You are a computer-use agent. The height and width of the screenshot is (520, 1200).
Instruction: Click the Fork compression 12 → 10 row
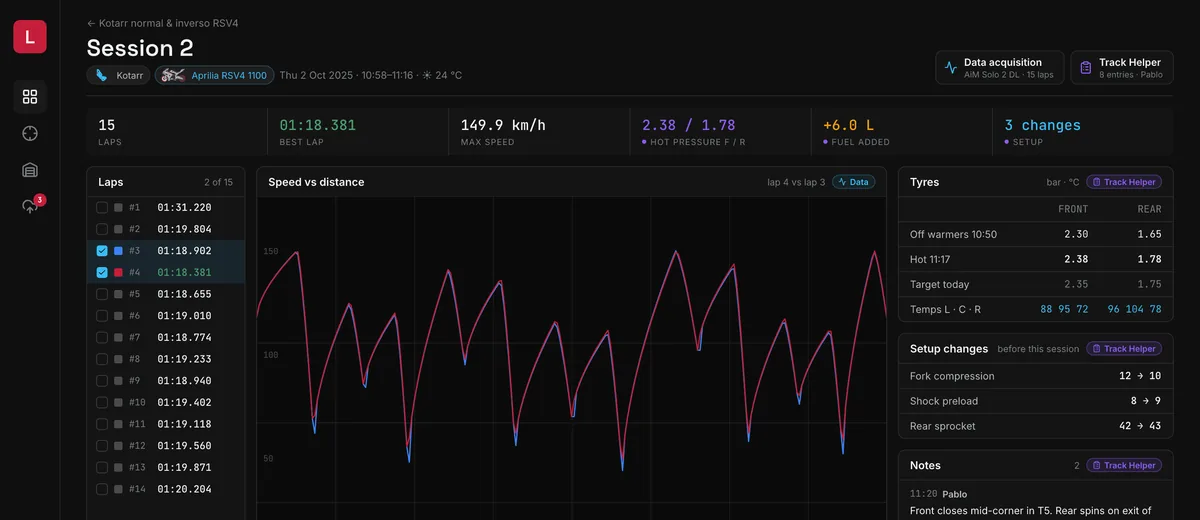tap(1036, 376)
